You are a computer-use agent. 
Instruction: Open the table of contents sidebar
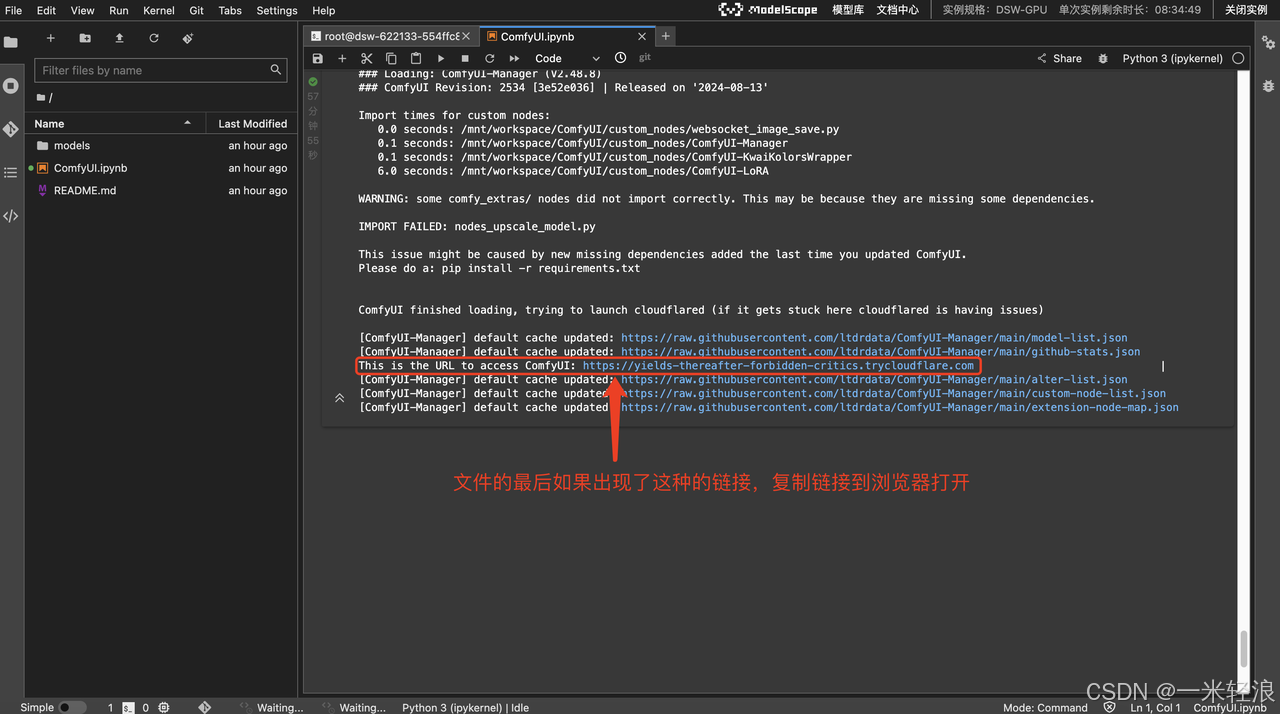pyautogui.click(x=11, y=171)
